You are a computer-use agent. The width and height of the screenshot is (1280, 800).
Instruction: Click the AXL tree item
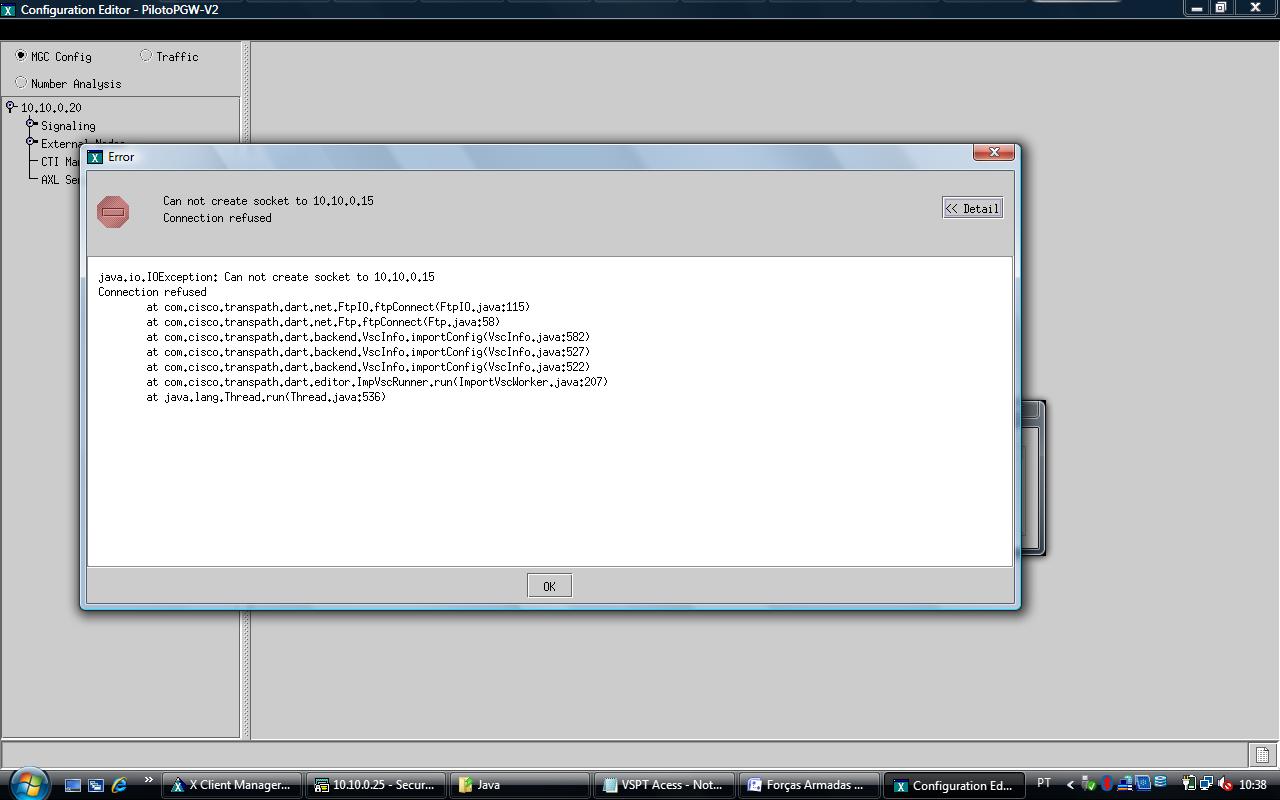click(x=60, y=180)
